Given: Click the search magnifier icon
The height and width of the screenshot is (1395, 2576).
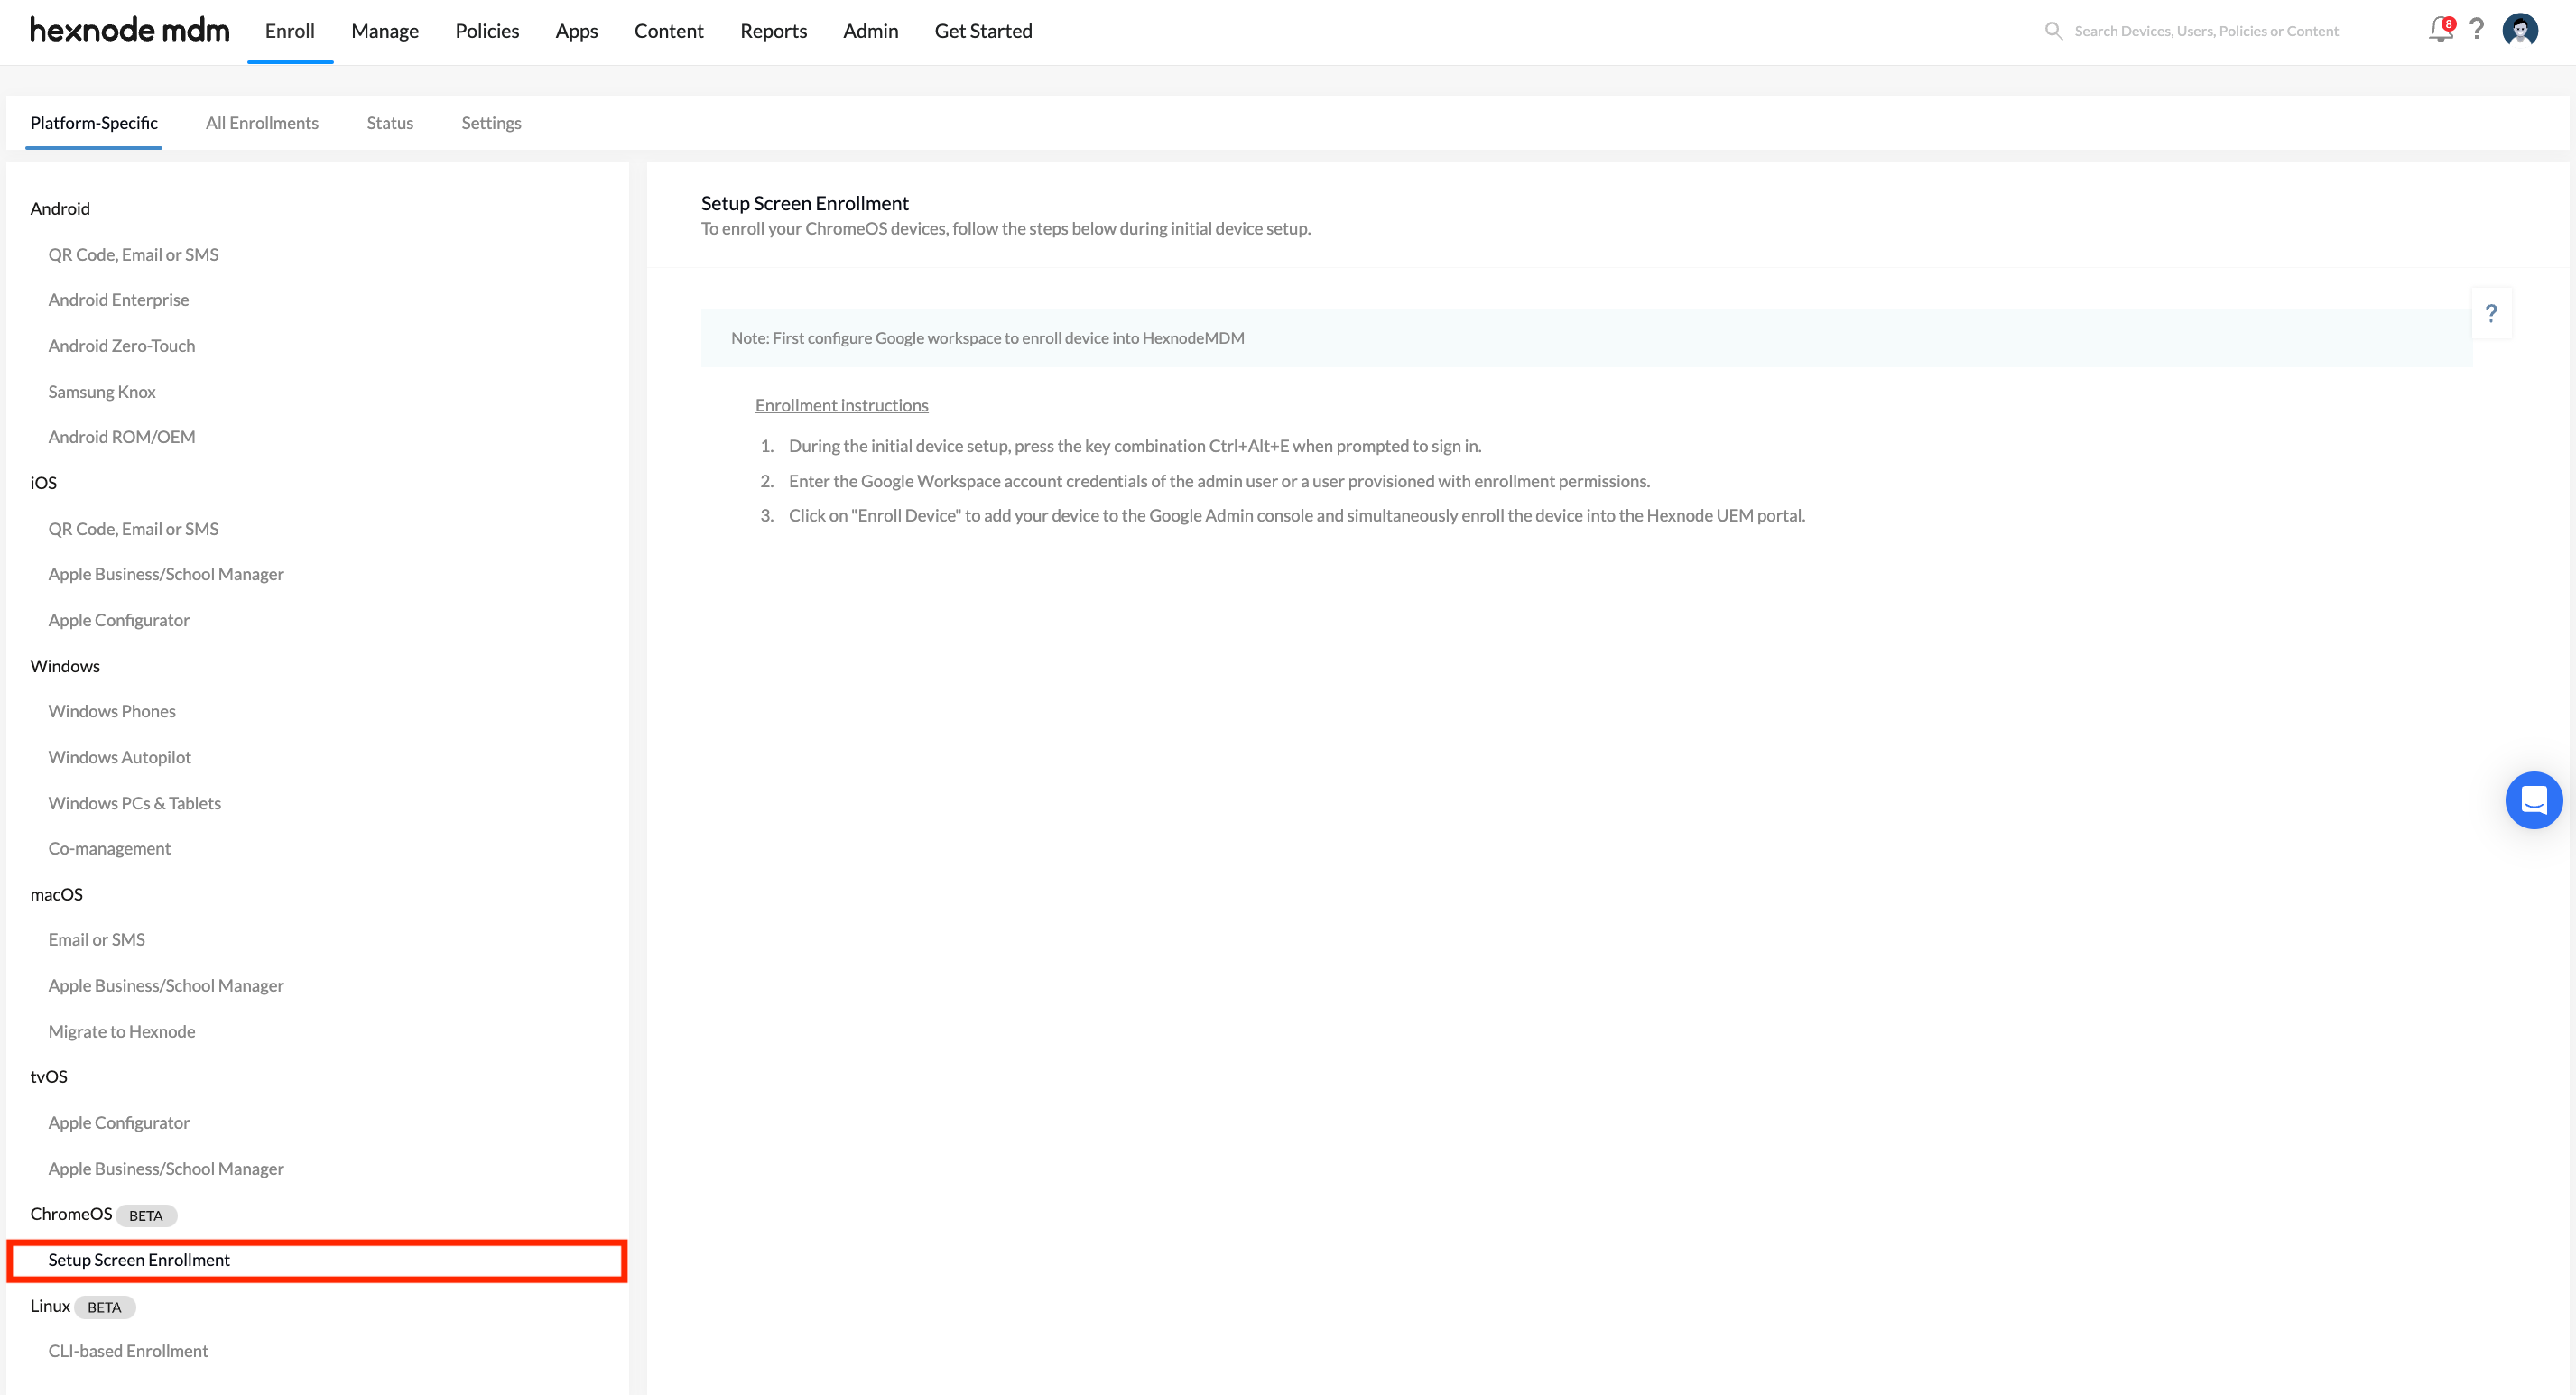Looking at the screenshot, I should 2053,31.
